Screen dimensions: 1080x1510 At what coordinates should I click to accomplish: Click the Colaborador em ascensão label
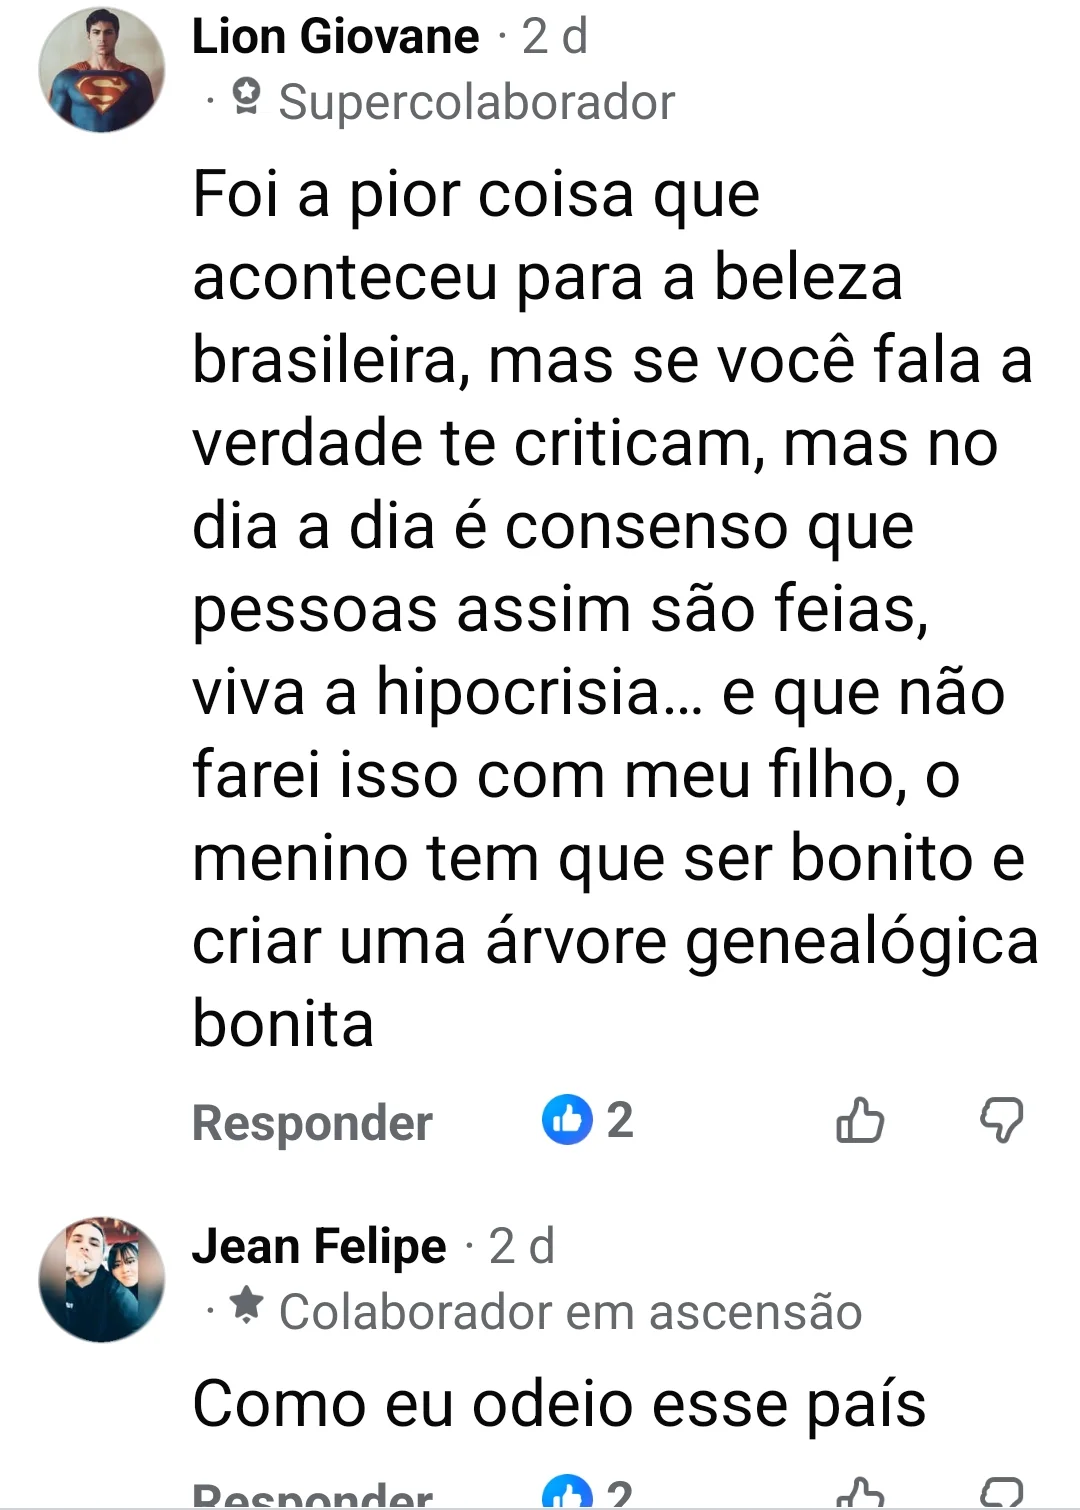570,1312
